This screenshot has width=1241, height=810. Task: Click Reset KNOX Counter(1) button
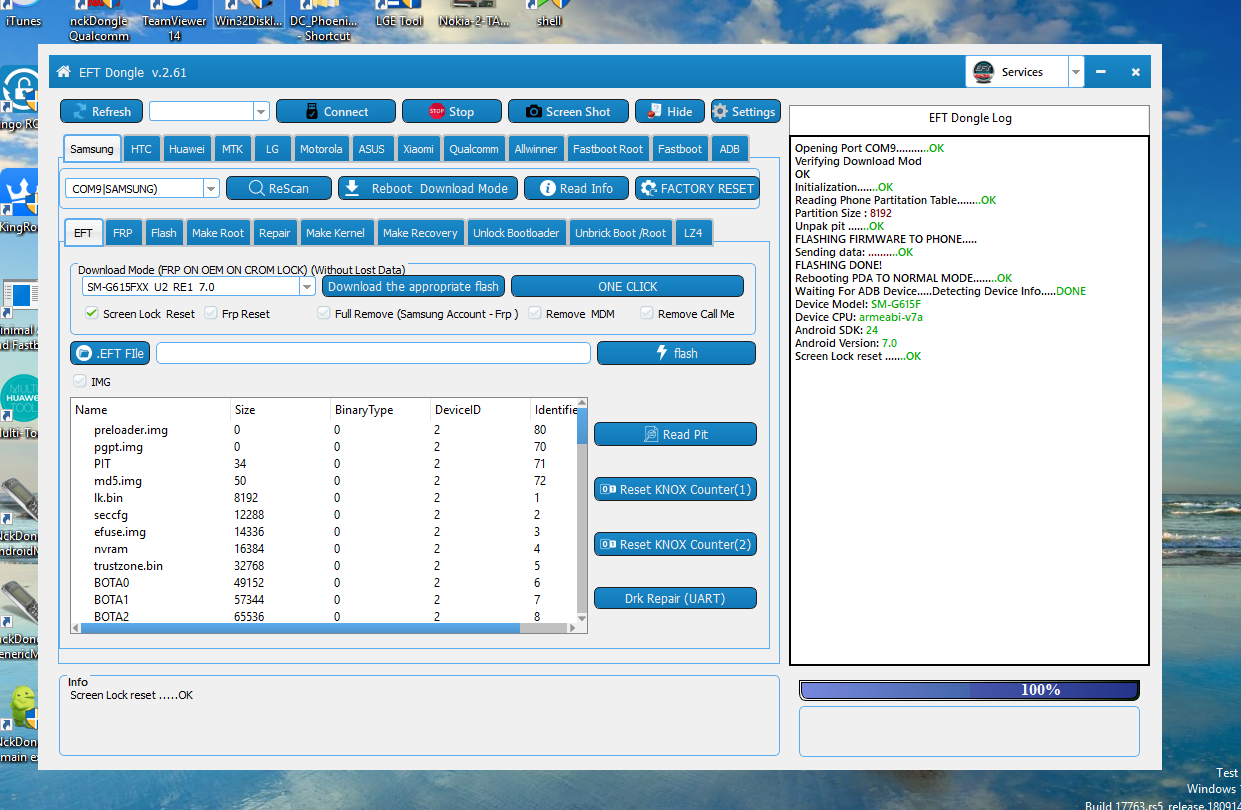pyautogui.click(x=675, y=489)
